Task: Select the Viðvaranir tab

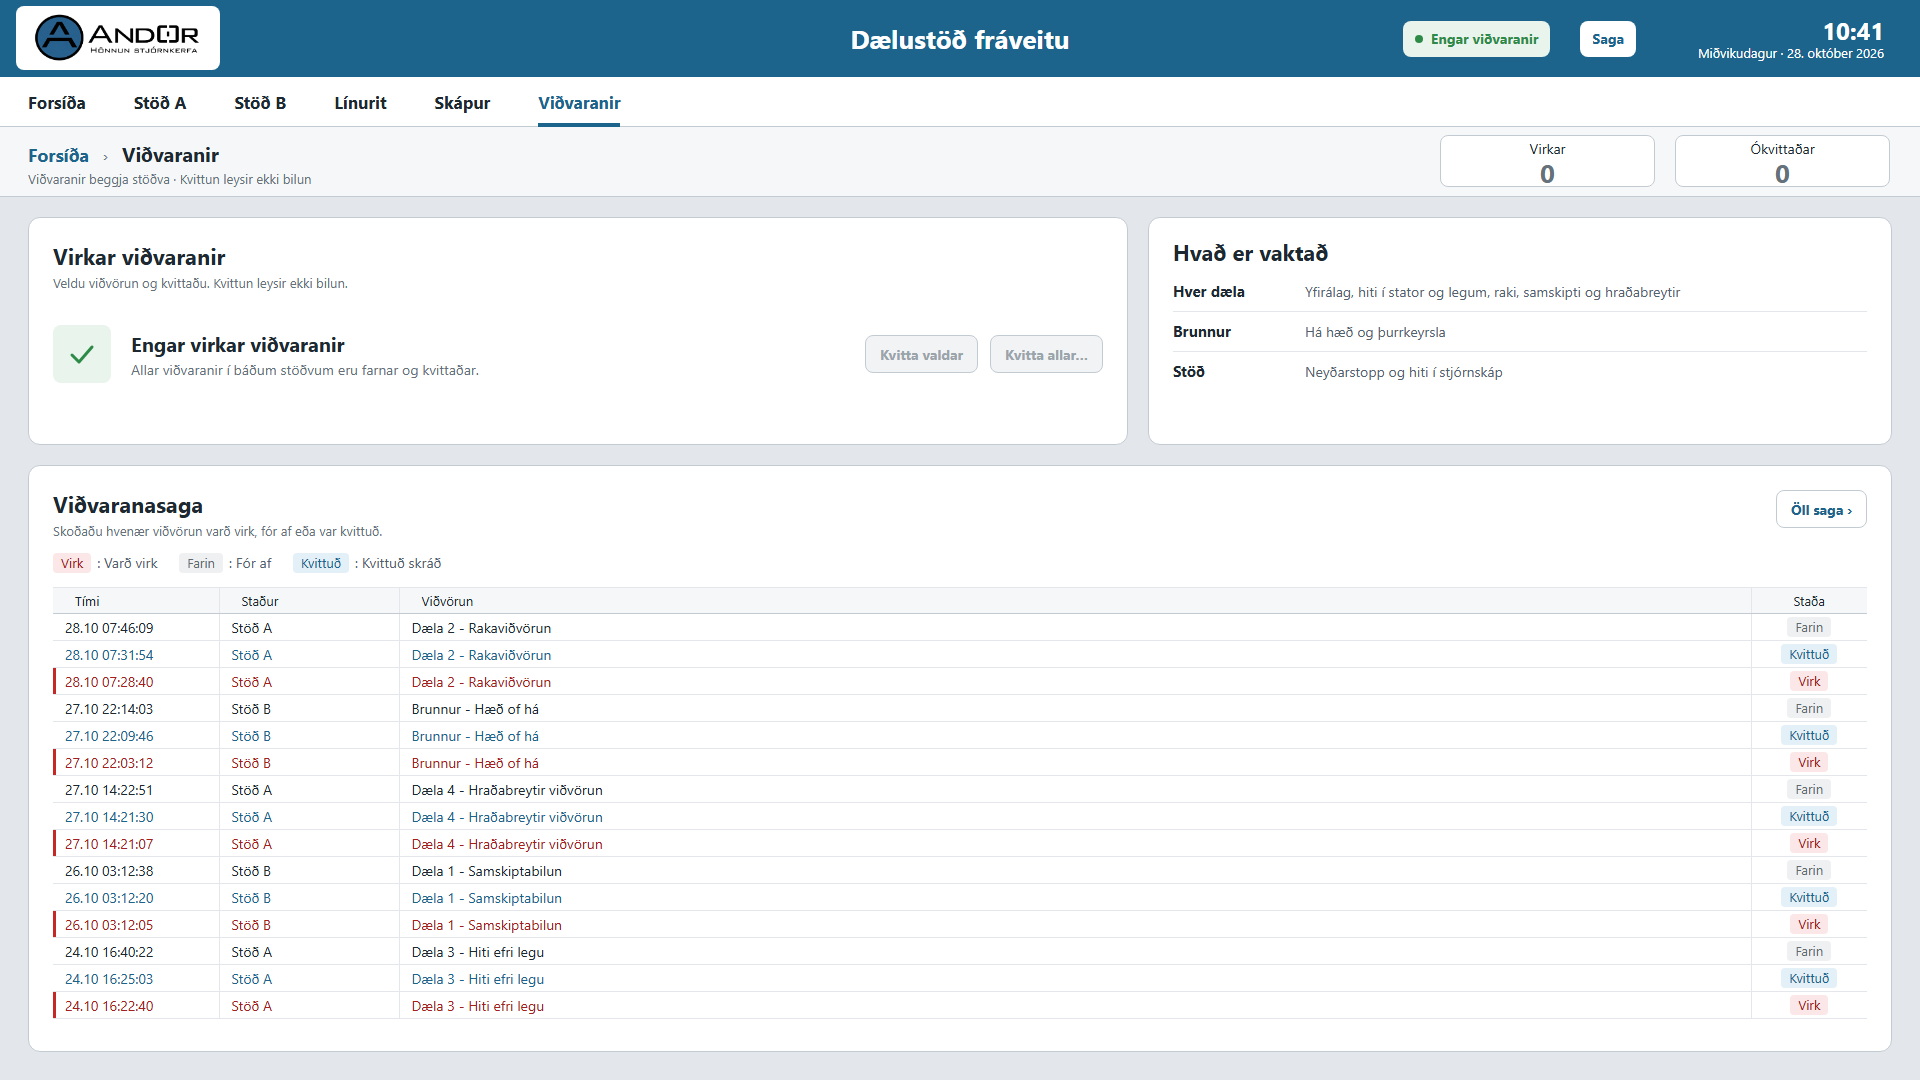Action: [579, 103]
